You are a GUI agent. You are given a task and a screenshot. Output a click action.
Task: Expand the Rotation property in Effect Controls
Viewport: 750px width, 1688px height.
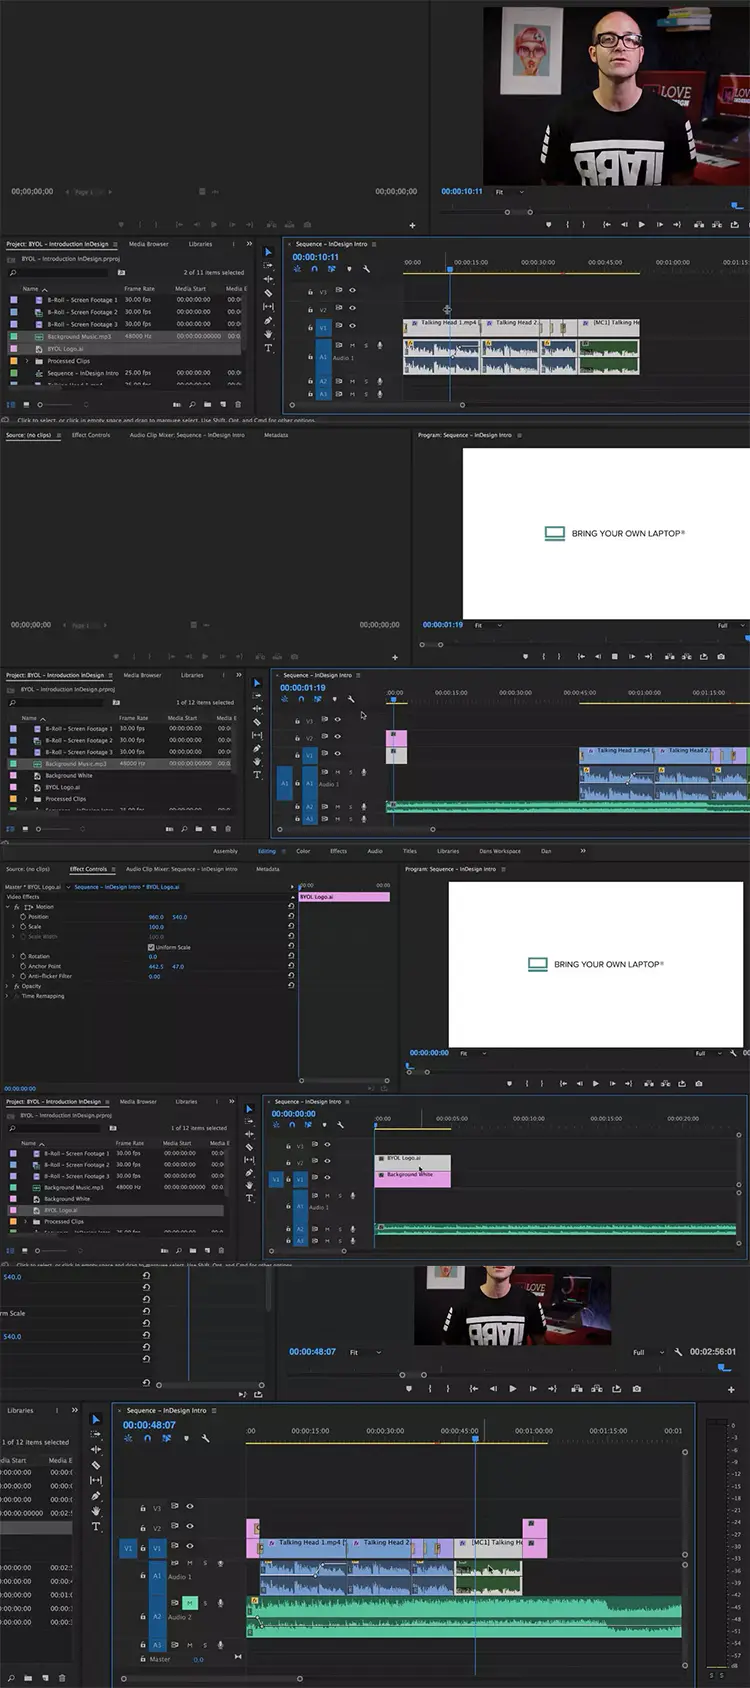13,956
